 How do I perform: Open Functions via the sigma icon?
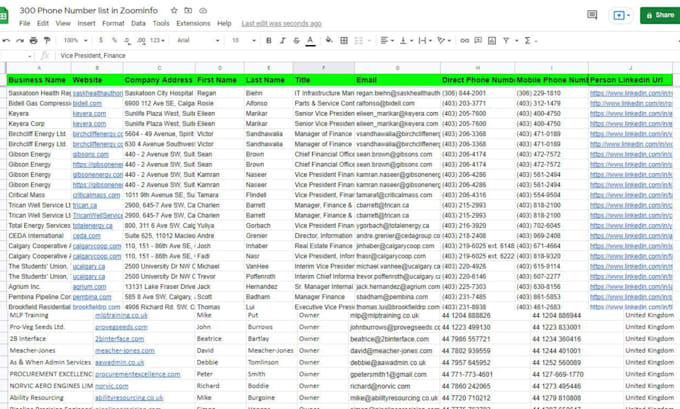click(x=527, y=40)
